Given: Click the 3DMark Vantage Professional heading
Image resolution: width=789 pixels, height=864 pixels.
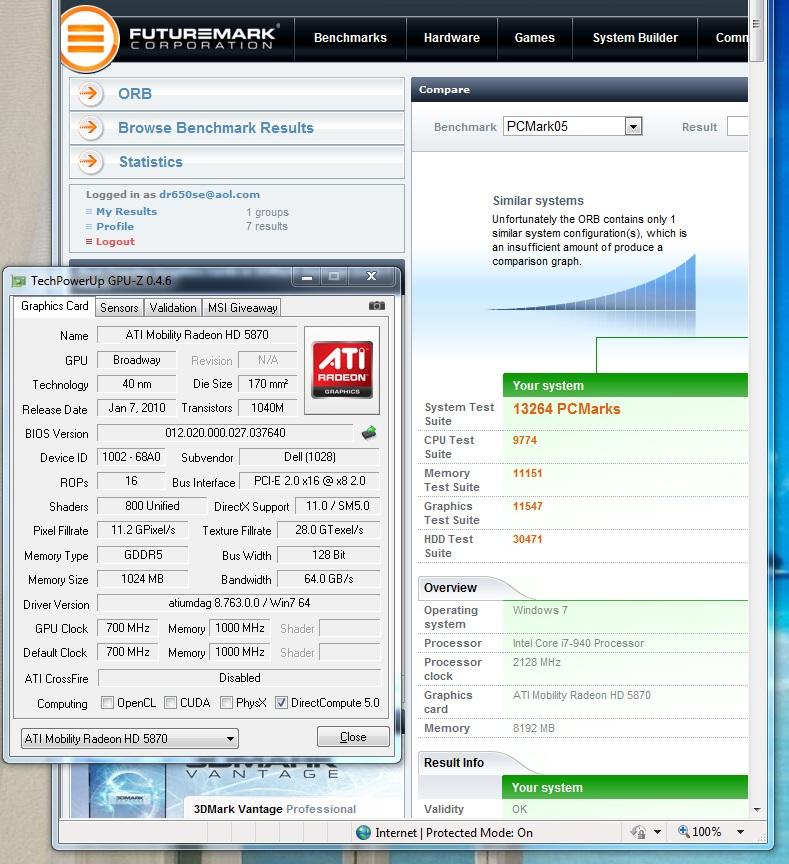Looking at the screenshot, I should coord(274,809).
